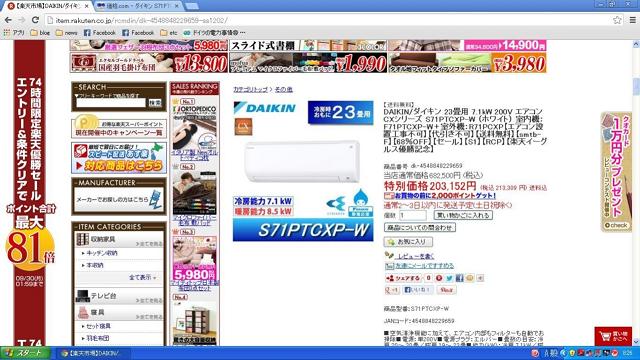Share on Twitter bird icon

tap(449, 278)
